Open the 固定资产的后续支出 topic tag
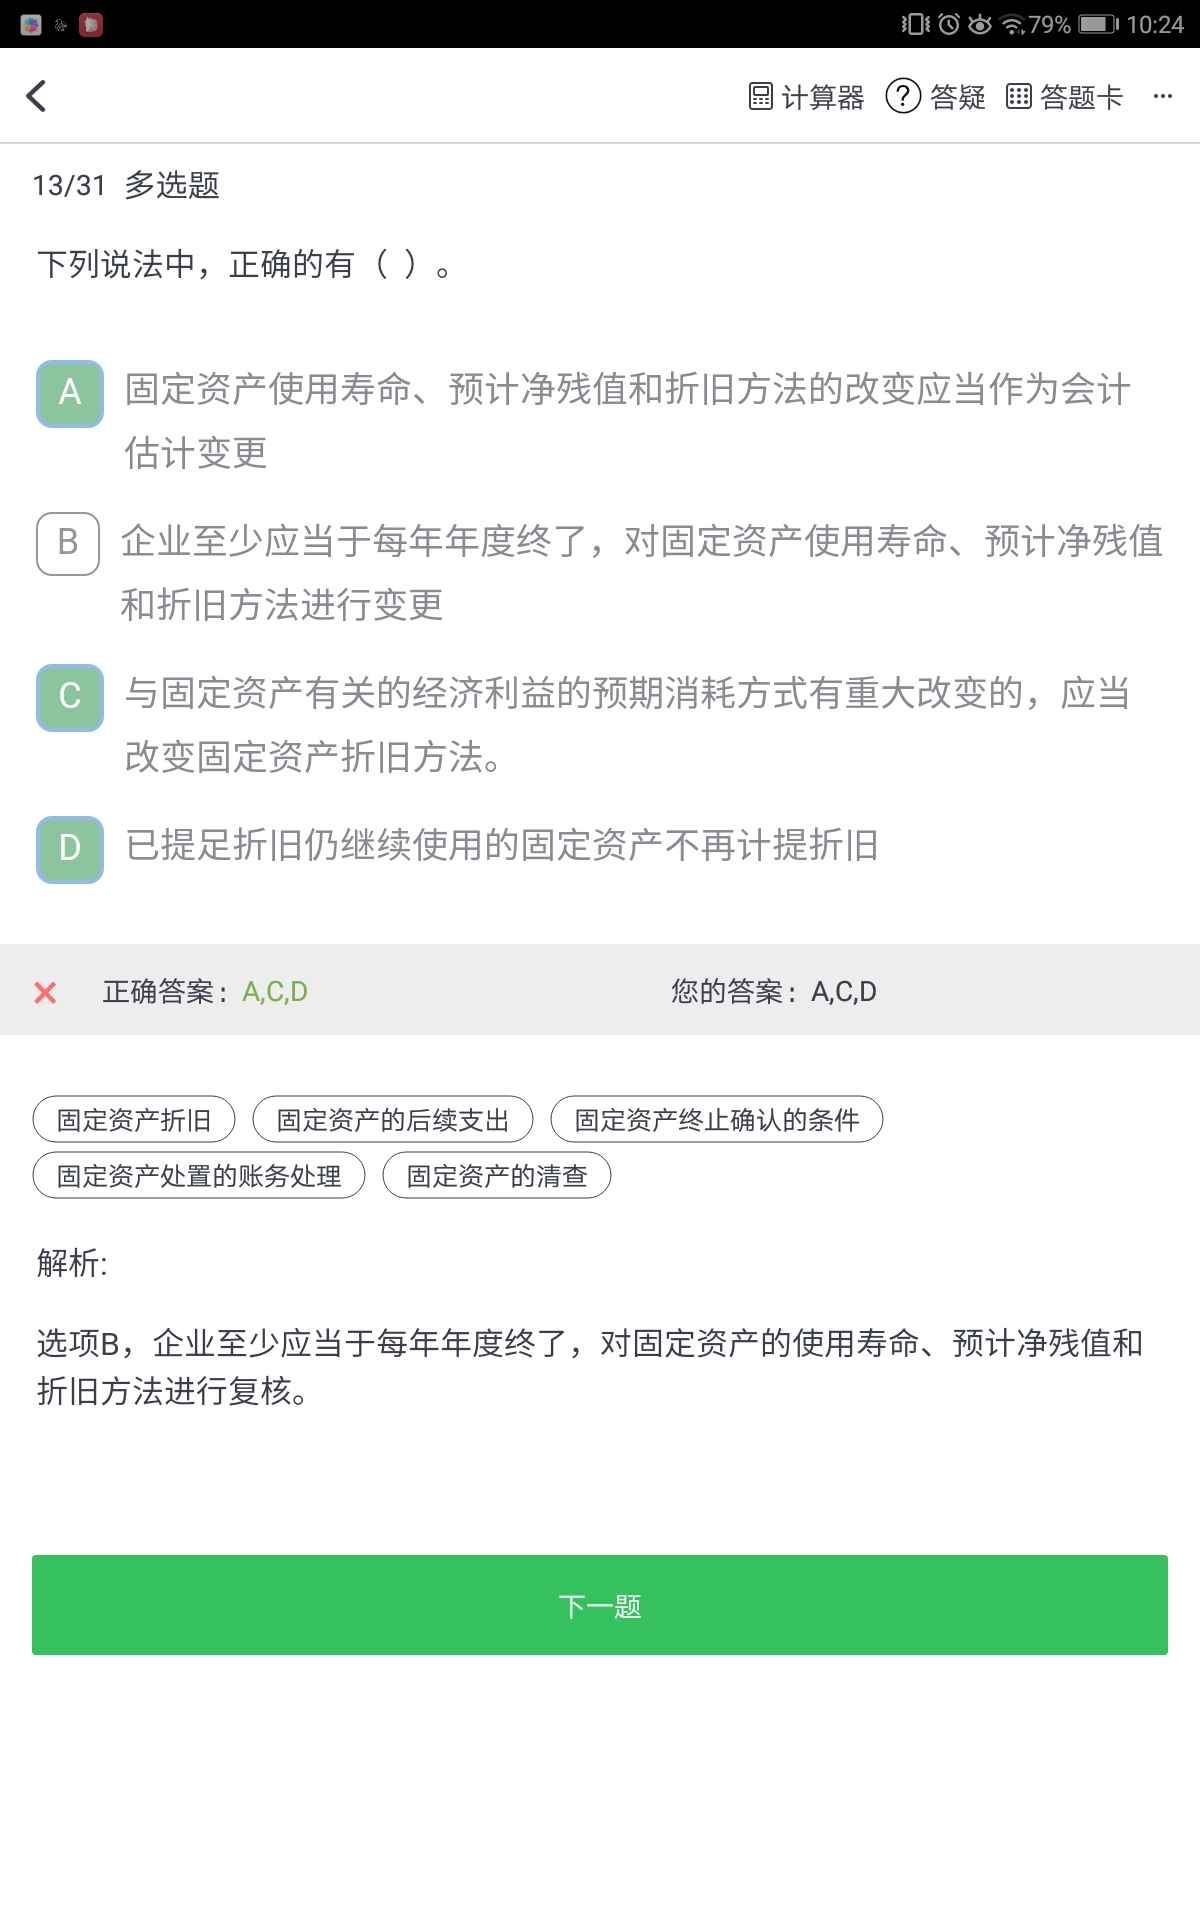Screen dimensions: 1200x1920 point(392,1120)
